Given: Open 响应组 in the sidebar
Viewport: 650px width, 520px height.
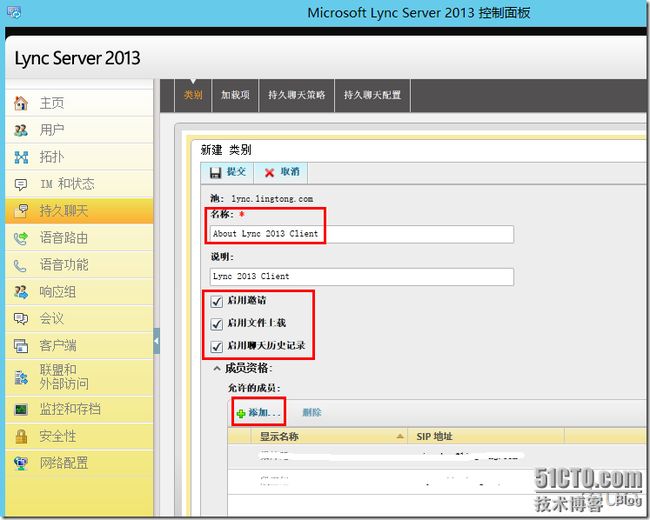Looking at the screenshot, I should (x=79, y=292).
